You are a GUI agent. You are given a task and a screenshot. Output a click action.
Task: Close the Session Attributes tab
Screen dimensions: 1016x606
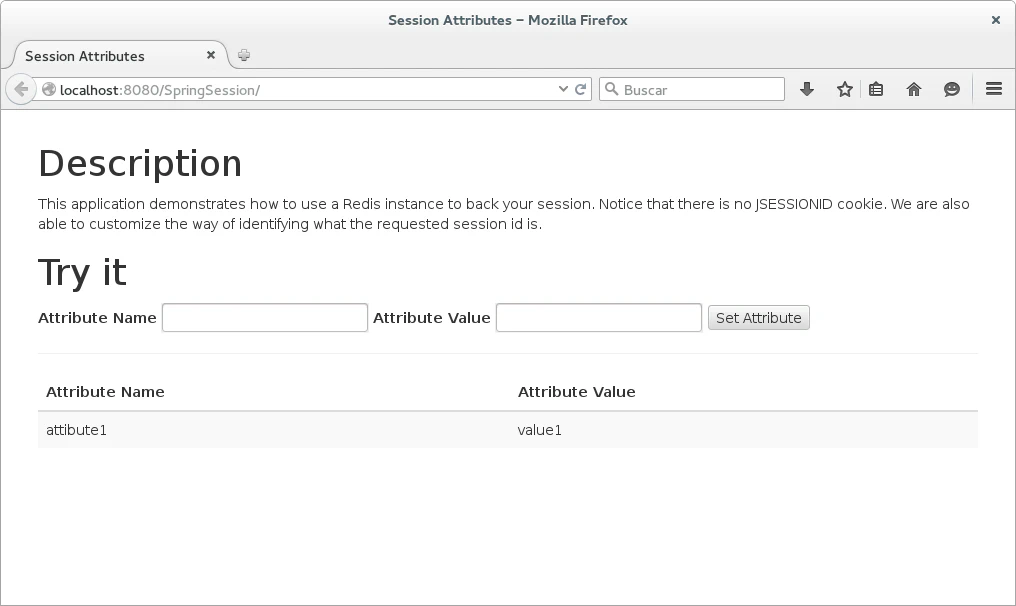pyautogui.click(x=211, y=55)
